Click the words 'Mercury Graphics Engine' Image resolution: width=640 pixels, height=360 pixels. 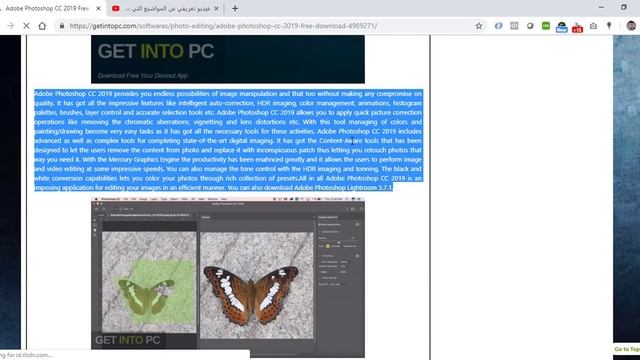coord(144,160)
